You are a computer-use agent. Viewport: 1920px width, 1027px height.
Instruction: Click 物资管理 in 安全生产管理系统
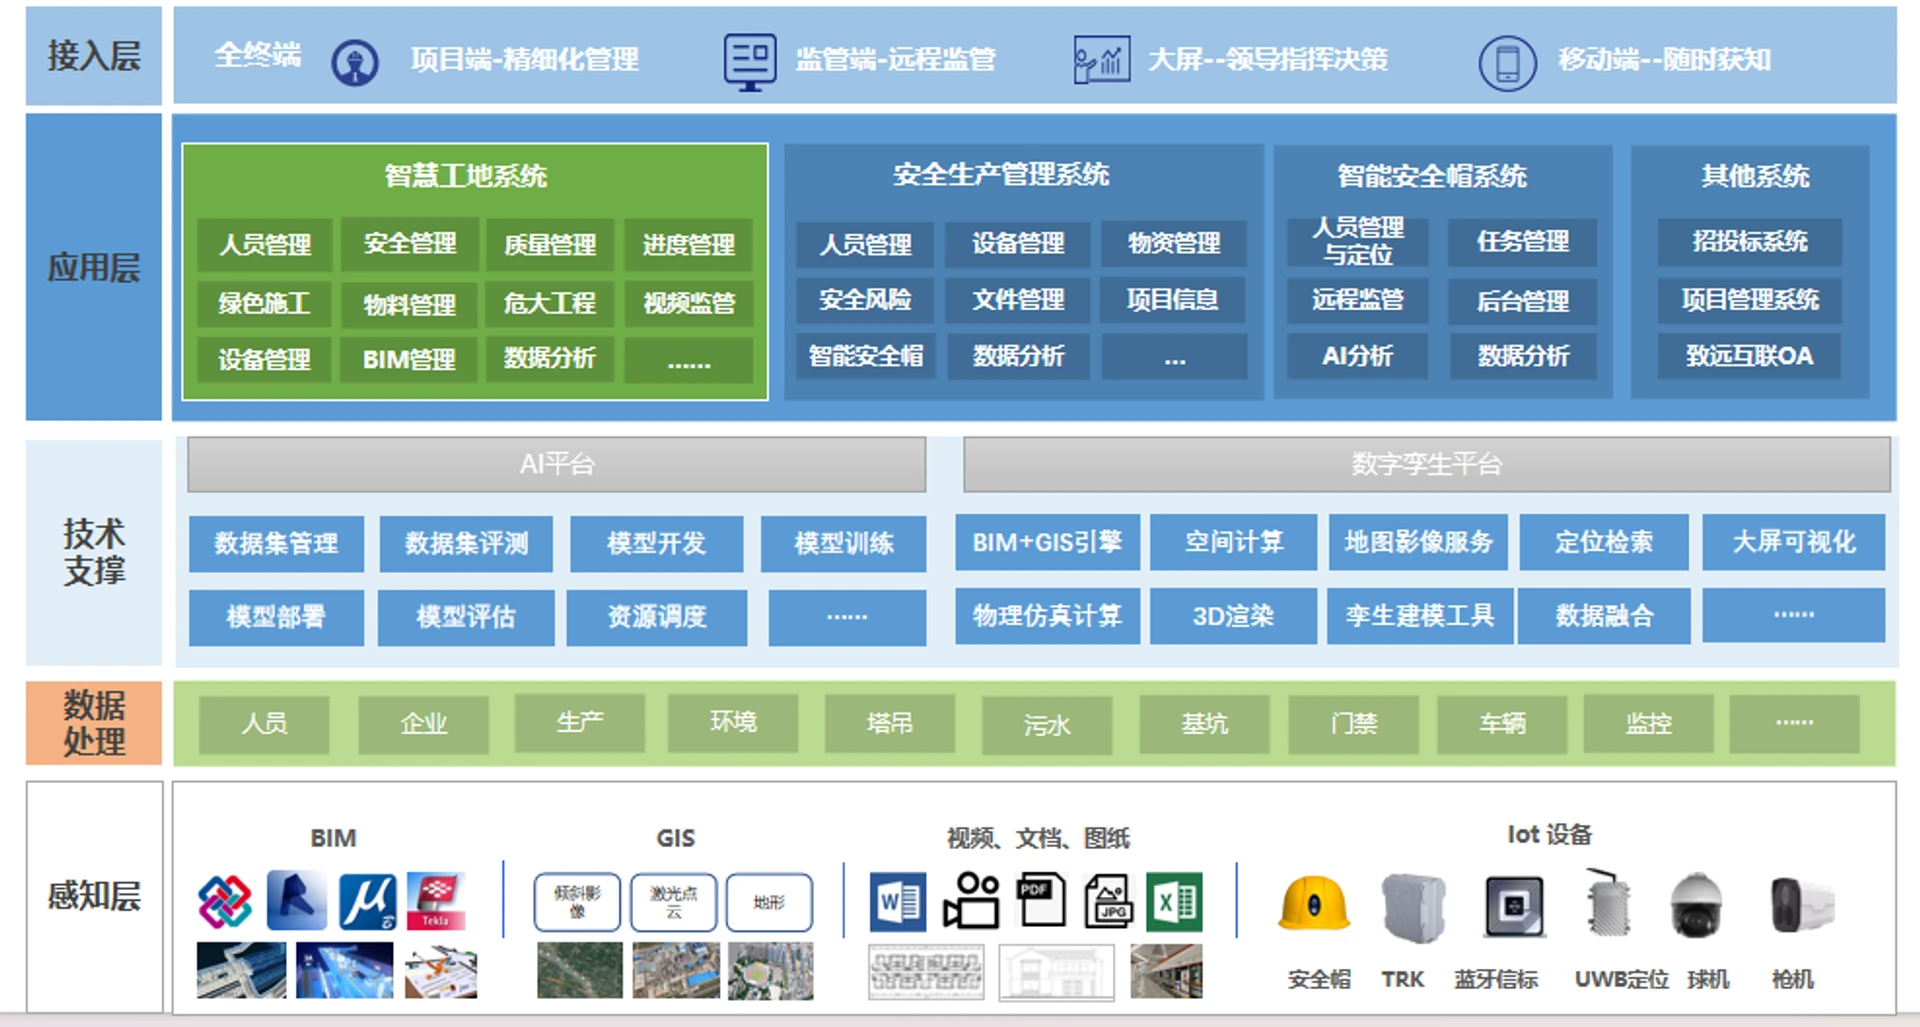coord(1174,244)
